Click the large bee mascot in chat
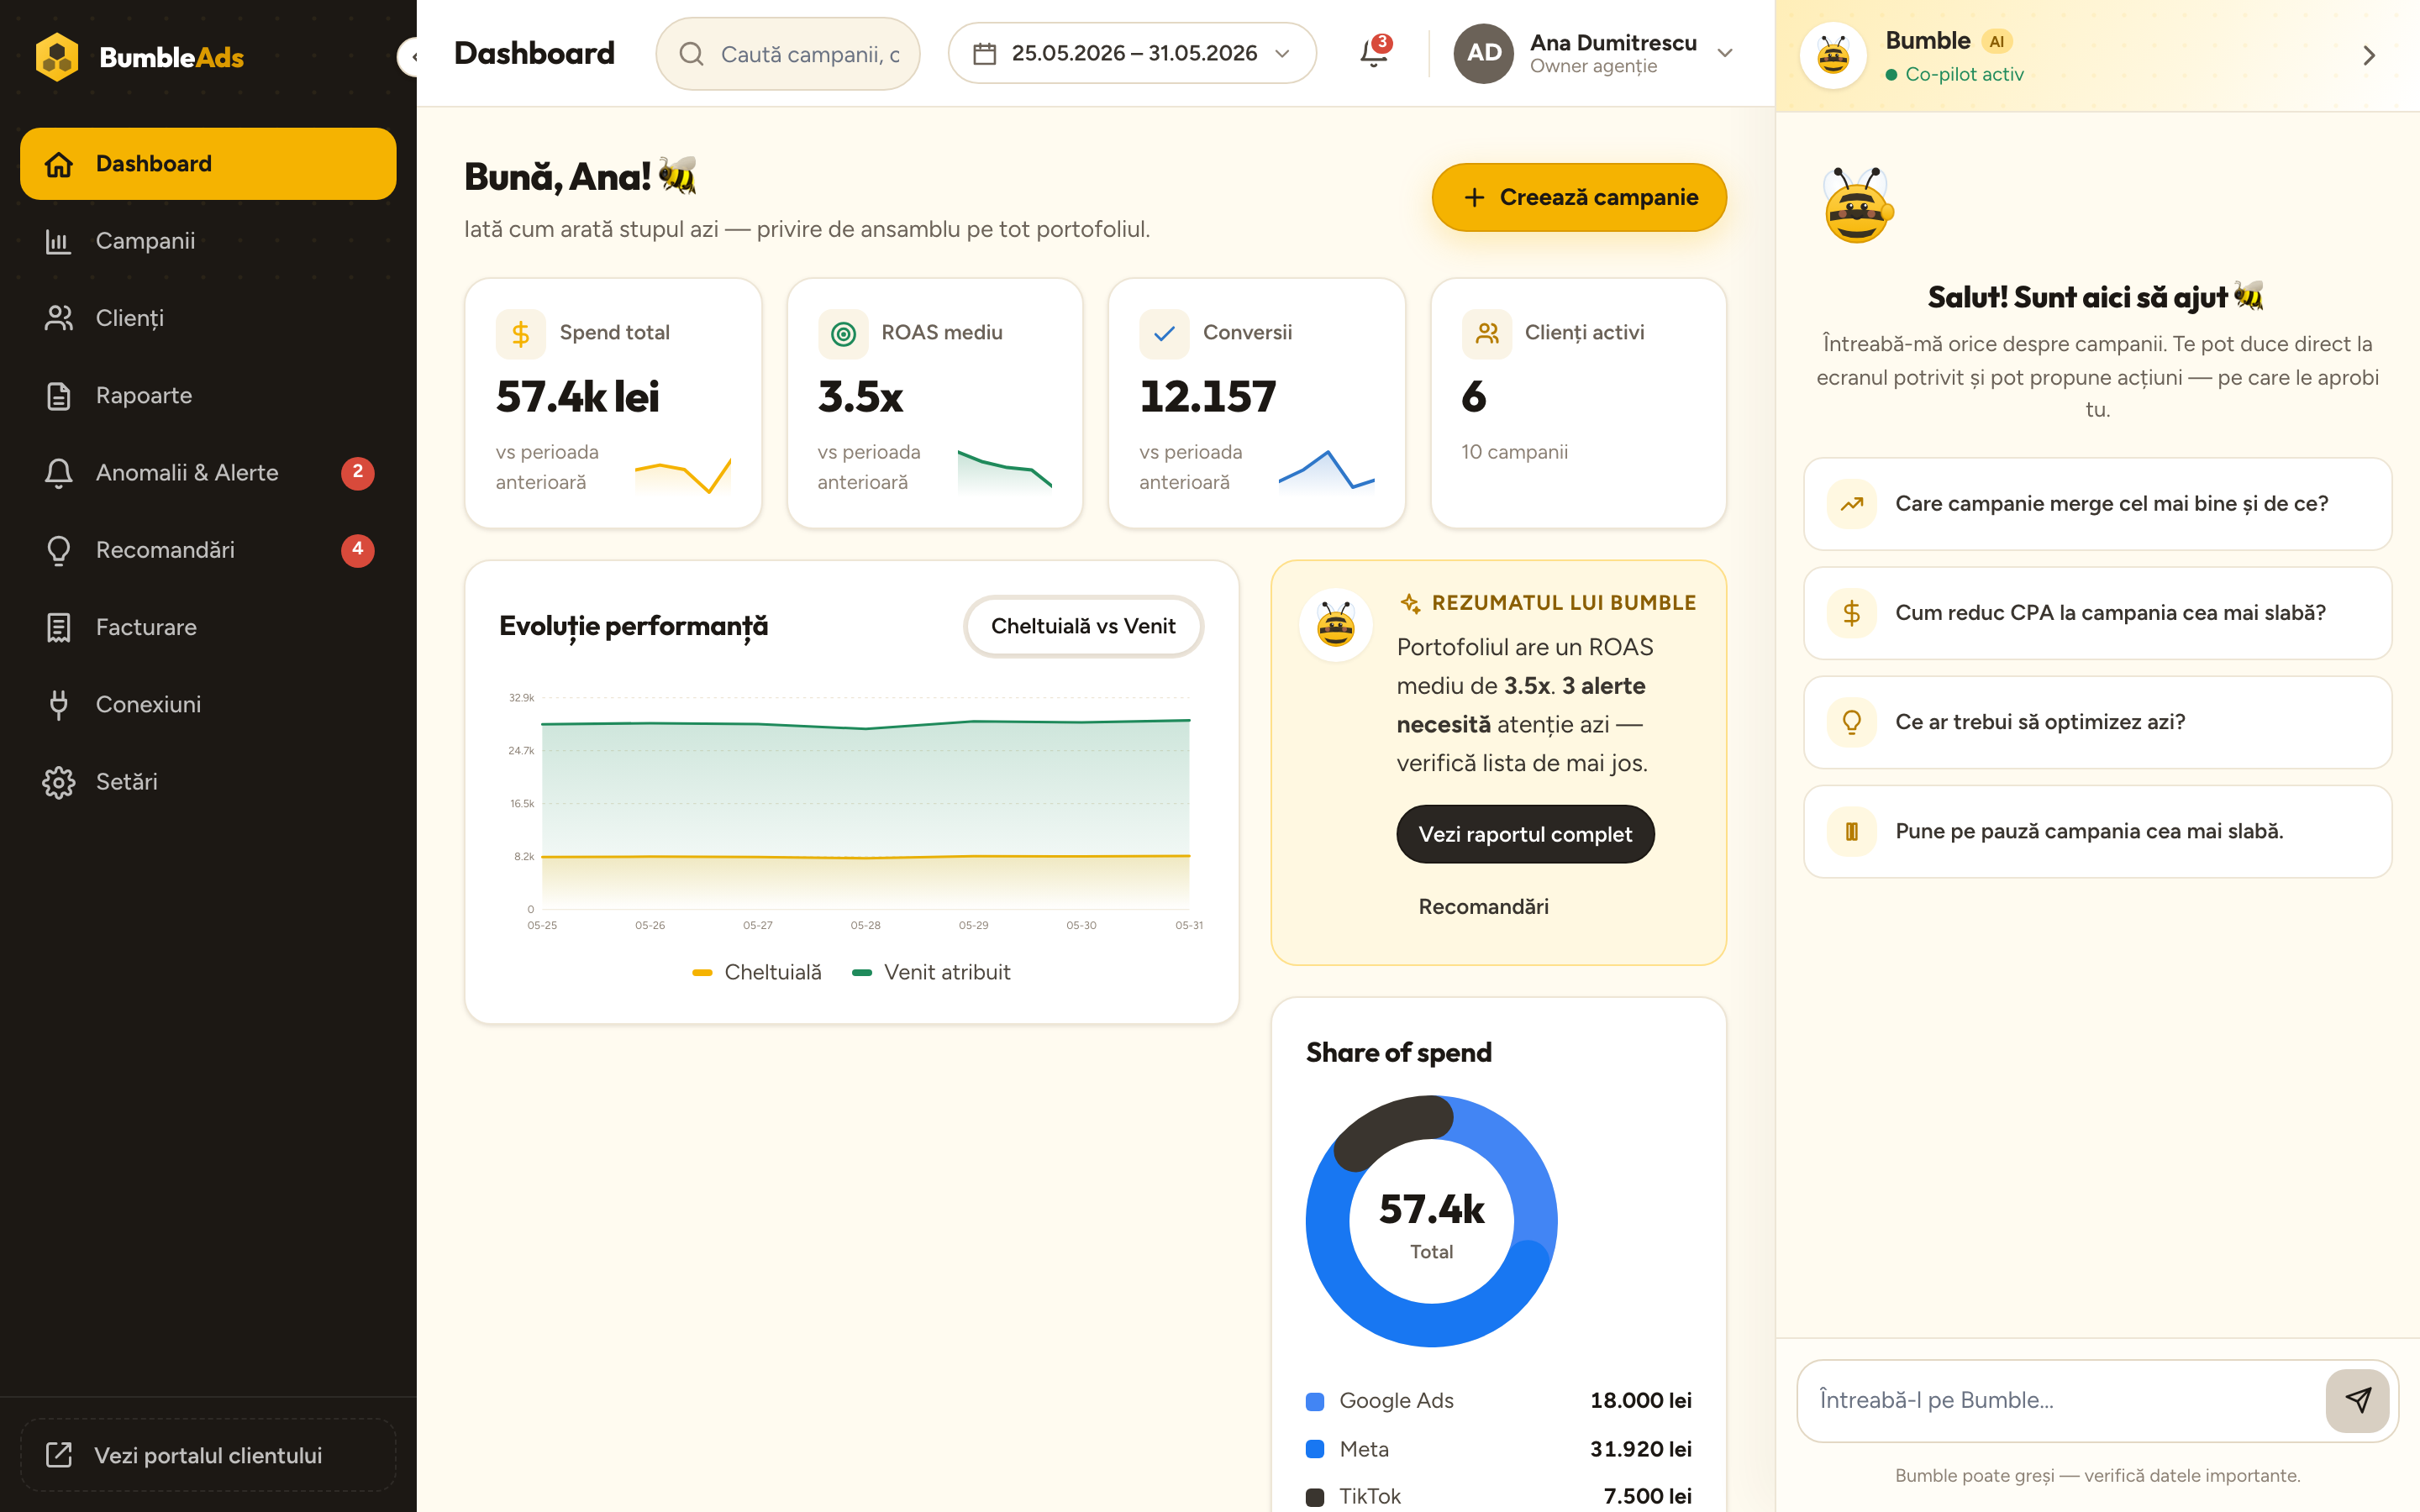 tap(1857, 205)
